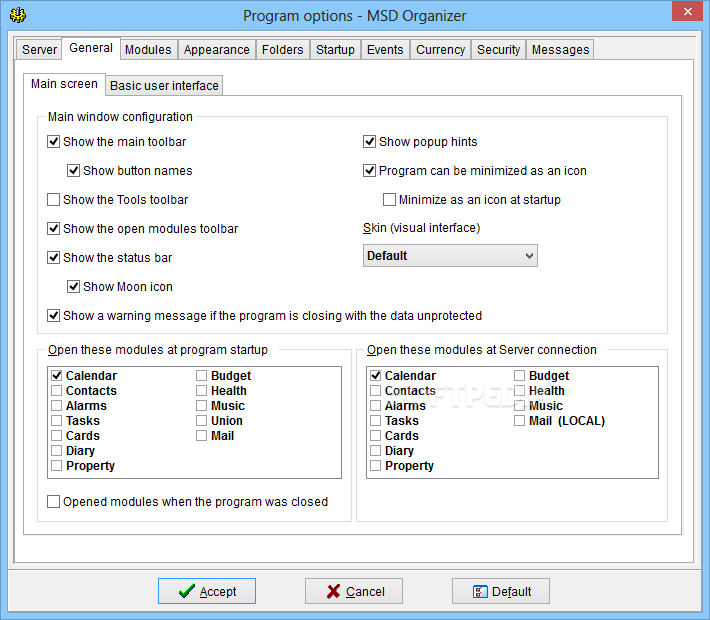Check Alarms in Server connection modules
Image resolution: width=710 pixels, height=620 pixels.
[375, 405]
